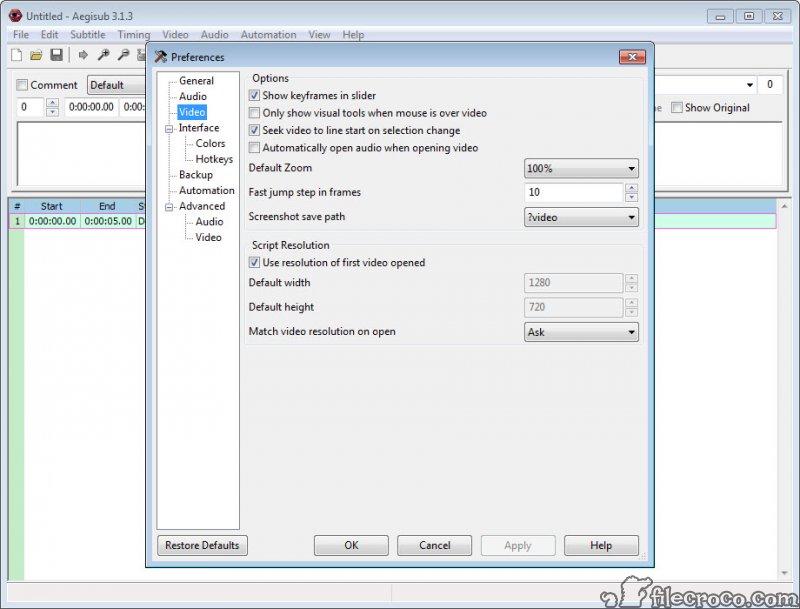Decrease Fast jump step in frames
Image resolution: width=800 pixels, height=609 pixels.
pyautogui.click(x=631, y=197)
